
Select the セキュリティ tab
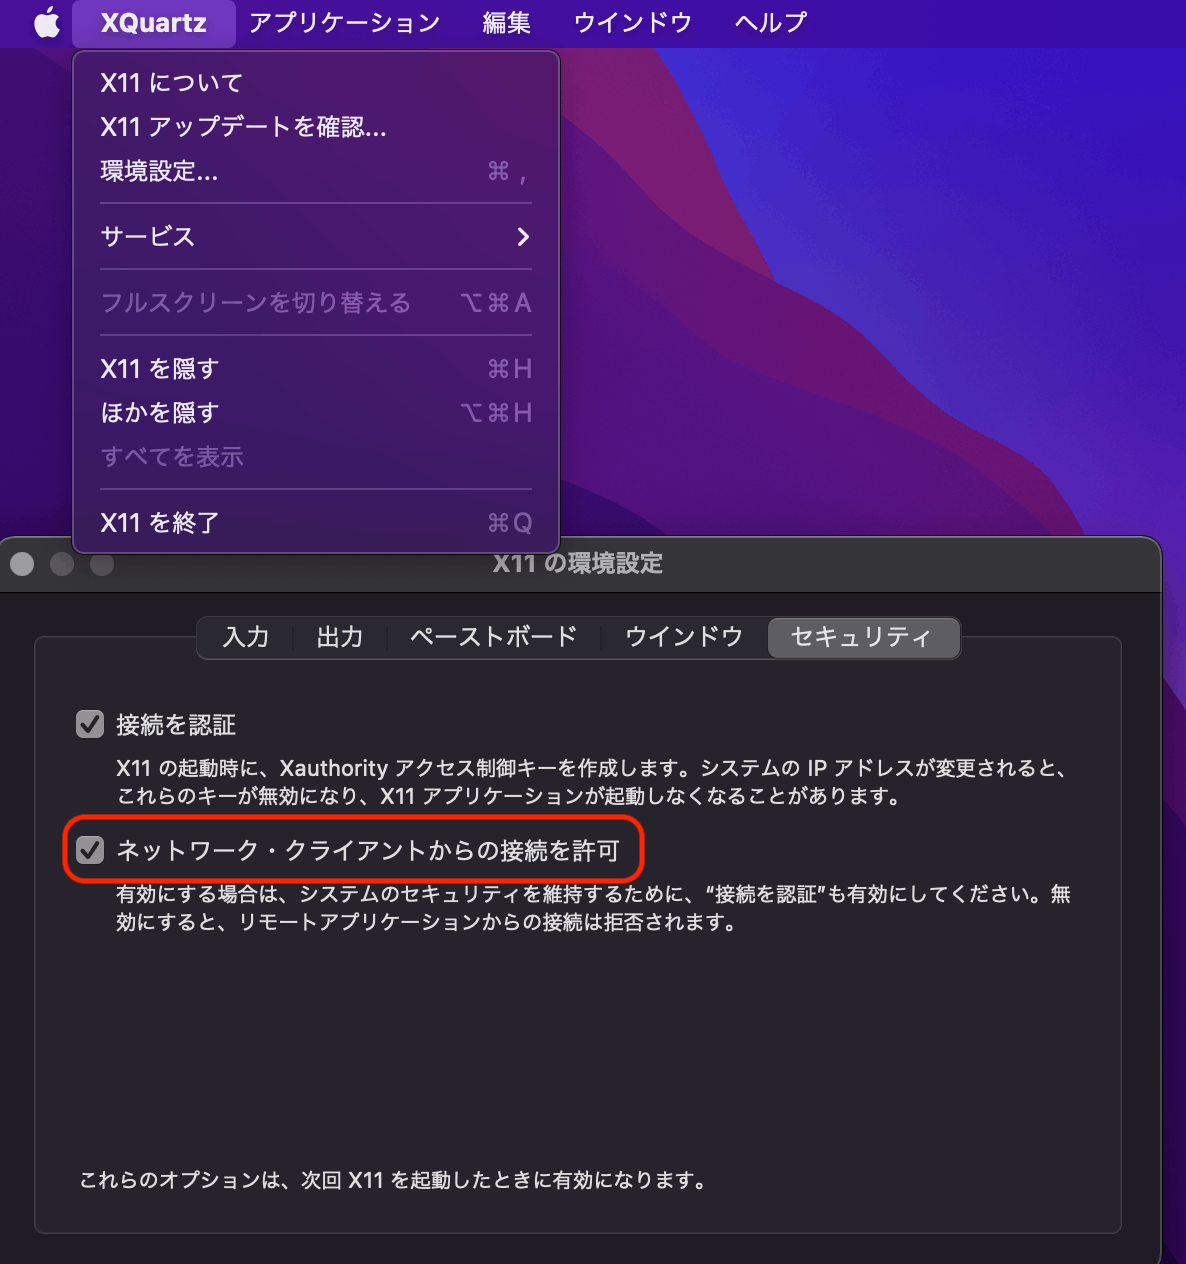click(x=862, y=638)
